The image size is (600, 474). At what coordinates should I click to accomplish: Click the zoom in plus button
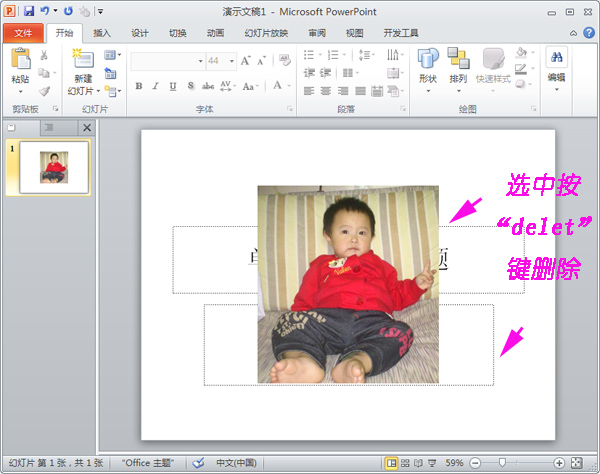559,463
